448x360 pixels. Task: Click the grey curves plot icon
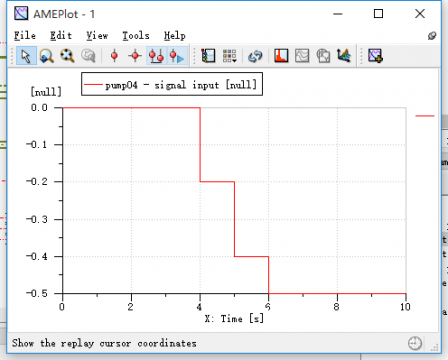click(x=302, y=56)
